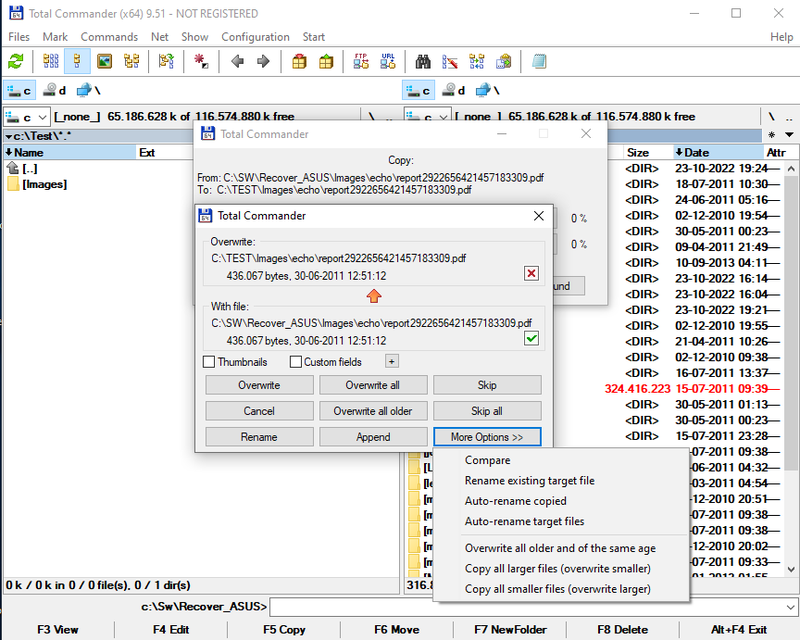Expand left path c:\Test history arrow
Image resolution: width=800 pixels, height=640 pixels.
[9, 136]
